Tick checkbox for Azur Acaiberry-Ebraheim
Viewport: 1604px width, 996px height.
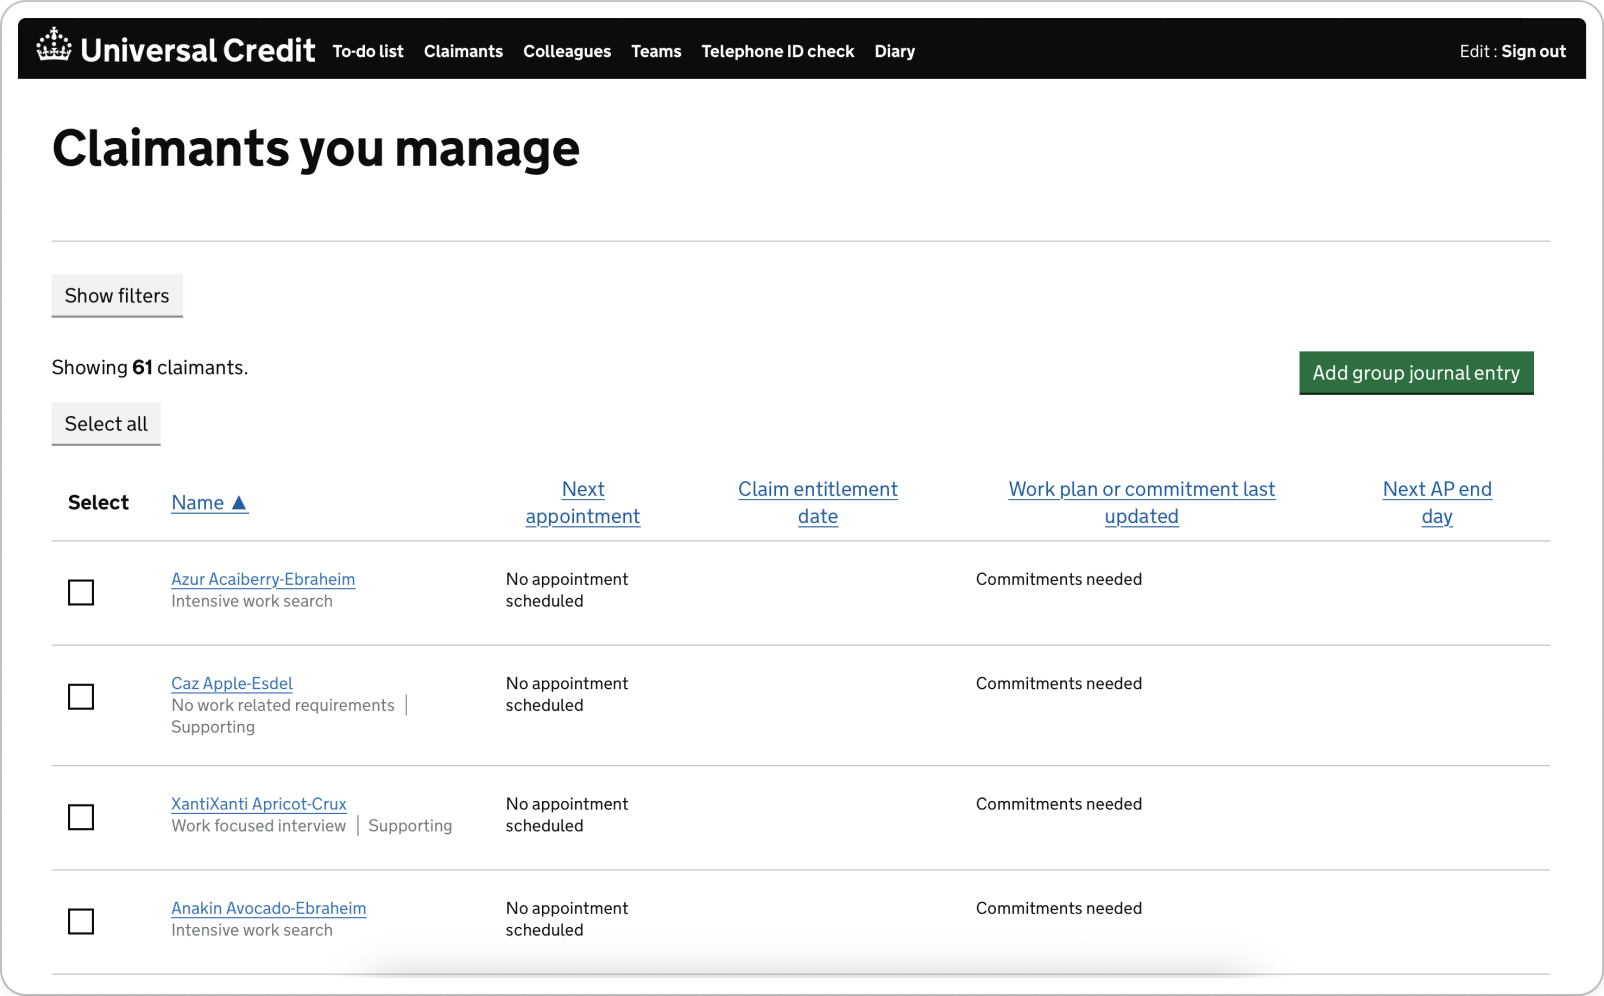(81, 593)
